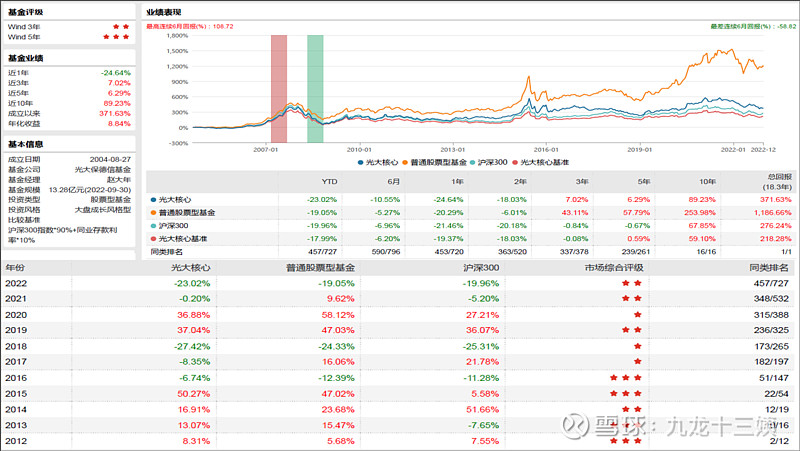The width and height of the screenshot is (800, 451).
Task: Click the 最高连续6月回报 108.72 label
Action: [190, 27]
